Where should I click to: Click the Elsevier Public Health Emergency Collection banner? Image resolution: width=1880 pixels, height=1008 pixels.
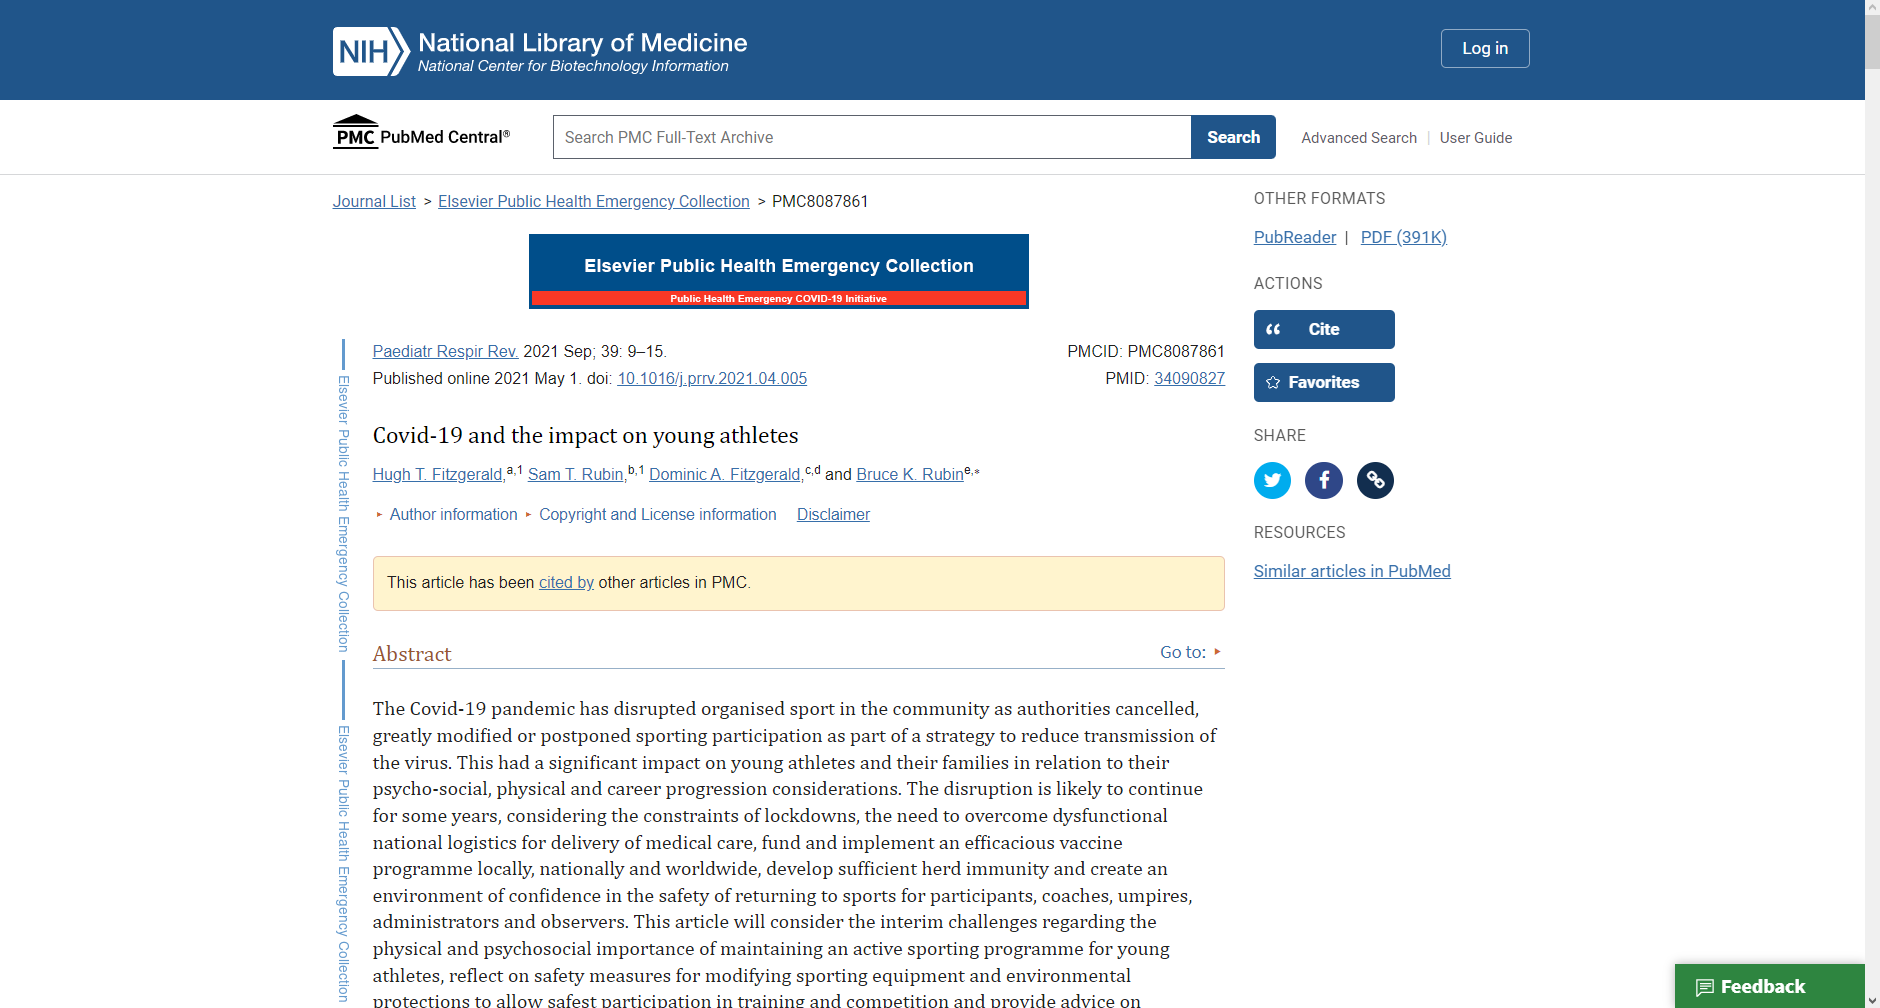click(x=778, y=271)
